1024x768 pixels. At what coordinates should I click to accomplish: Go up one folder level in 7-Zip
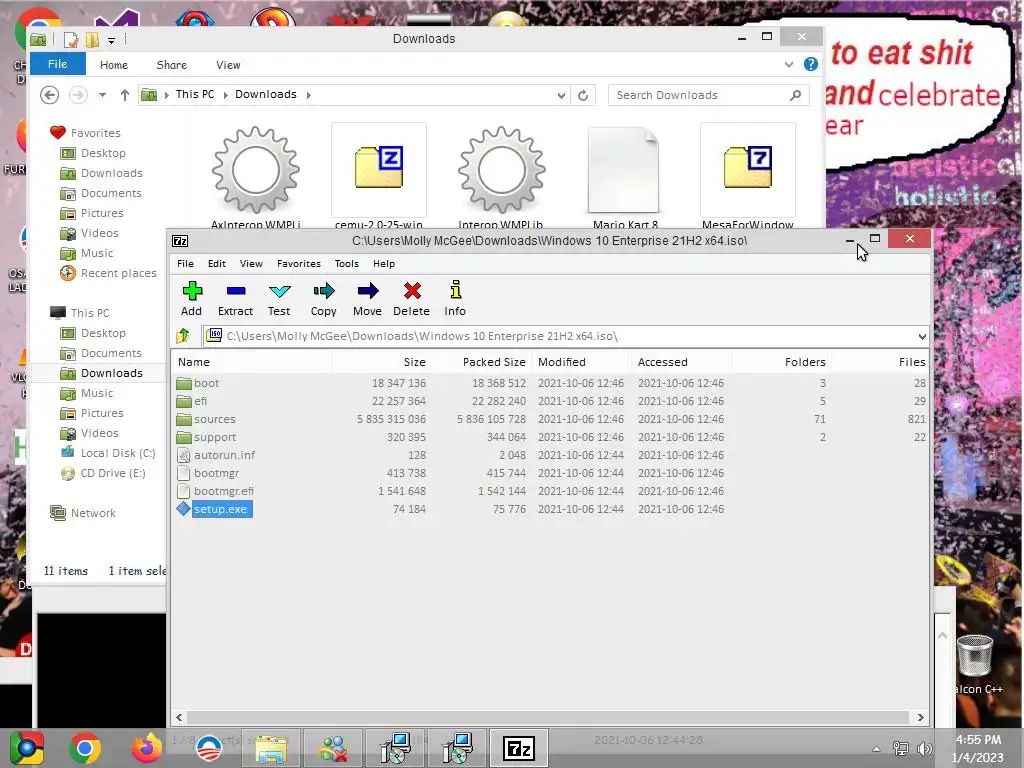[x=183, y=336]
